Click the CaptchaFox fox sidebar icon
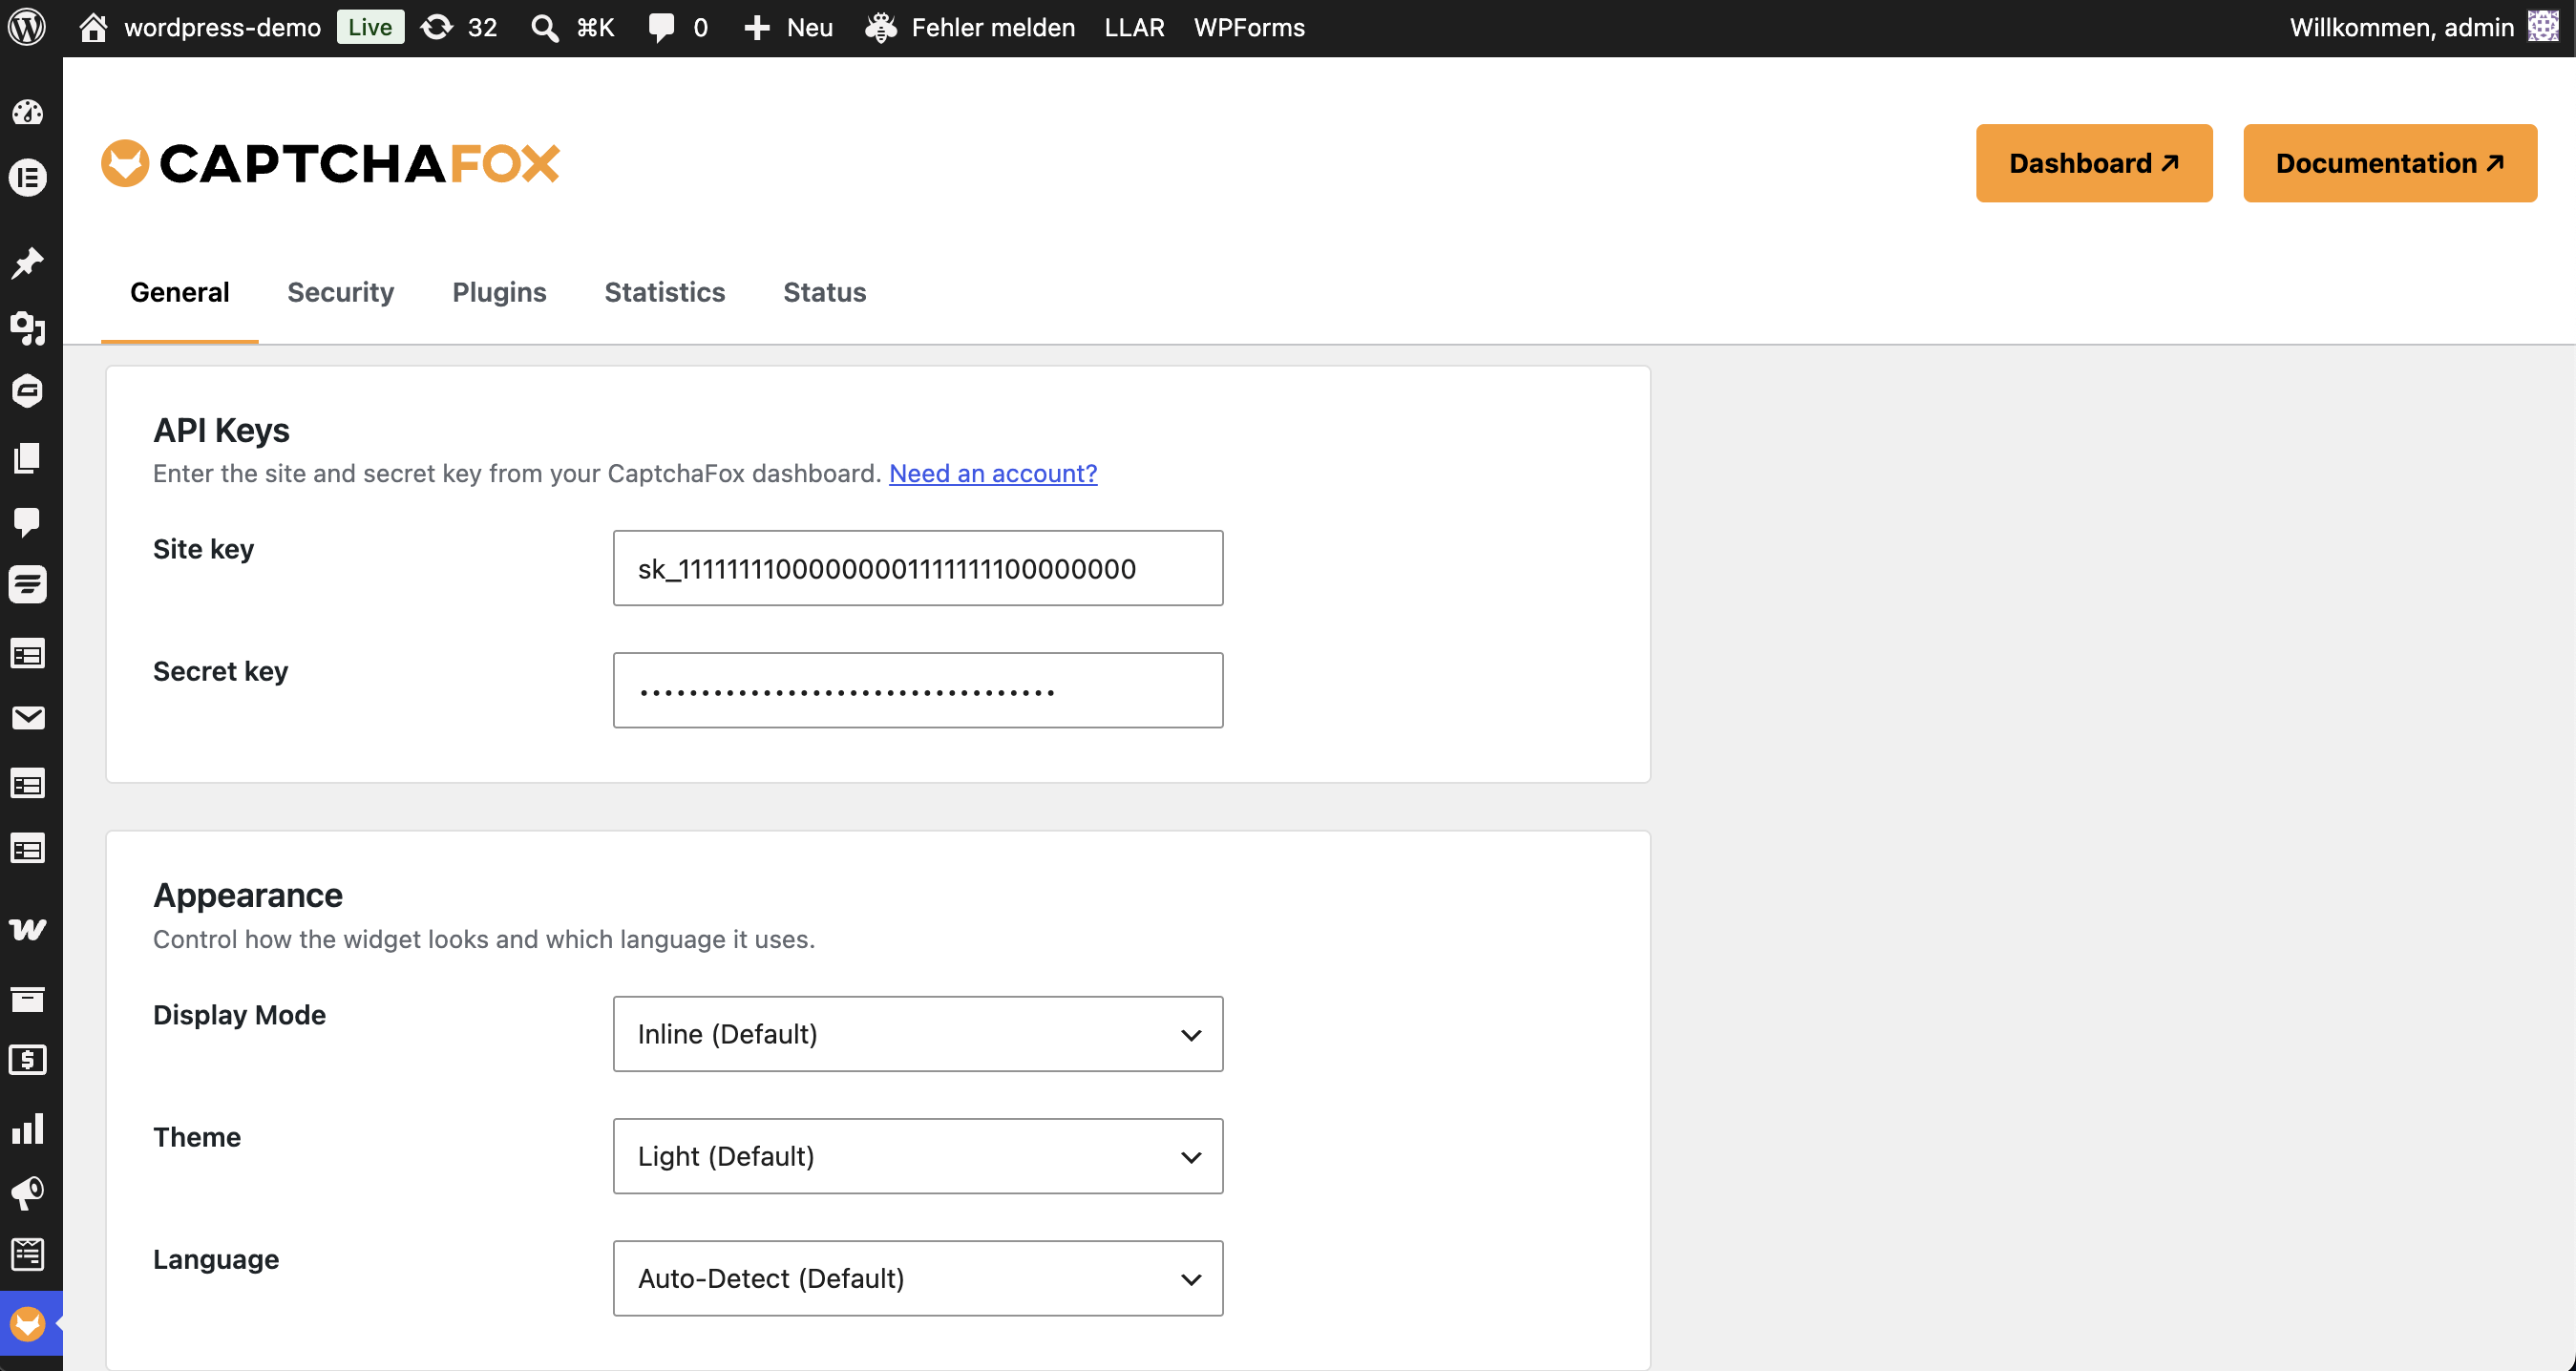The height and width of the screenshot is (1371, 2576). pos(28,1324)
